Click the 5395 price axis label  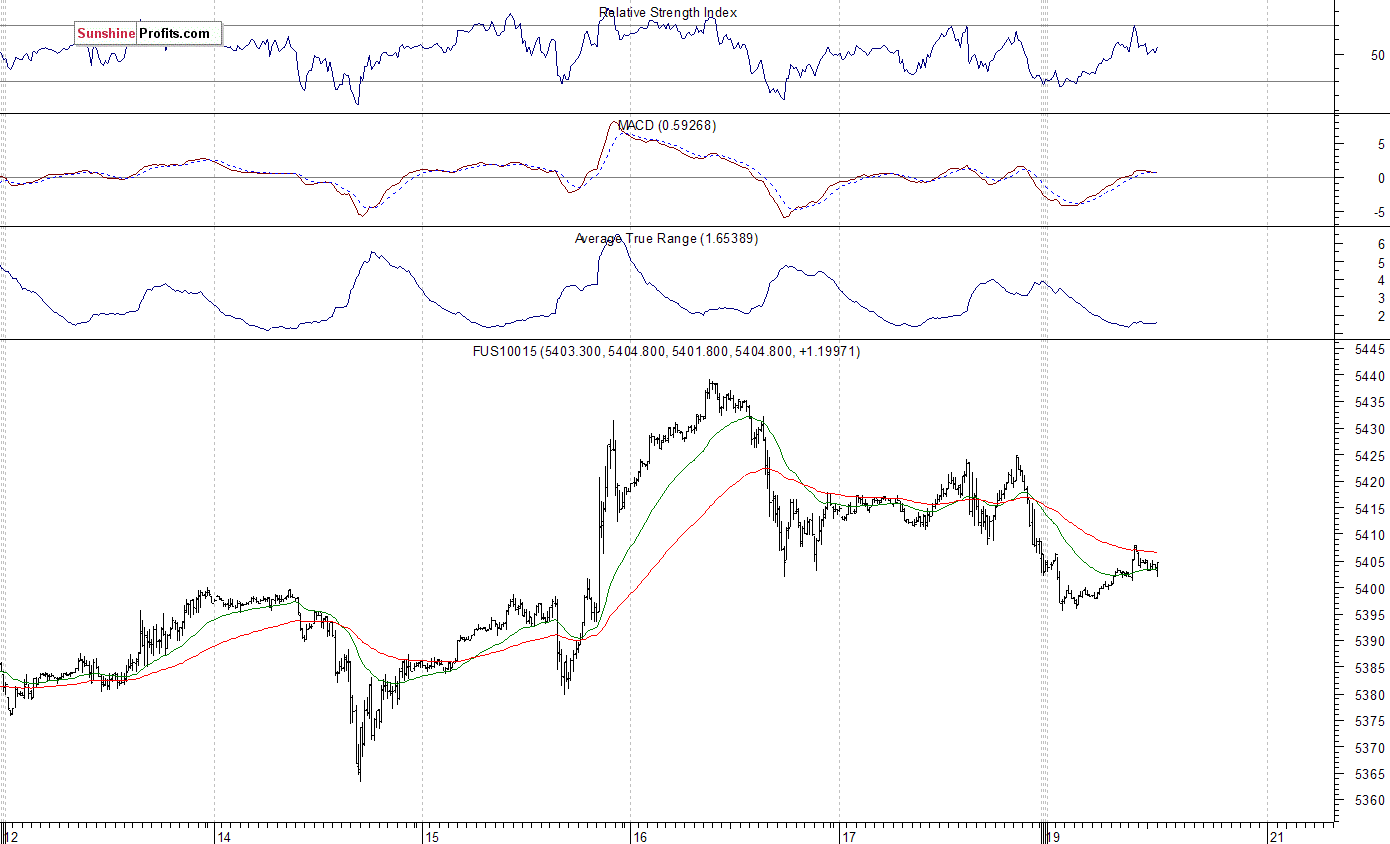coord(1371,616)
